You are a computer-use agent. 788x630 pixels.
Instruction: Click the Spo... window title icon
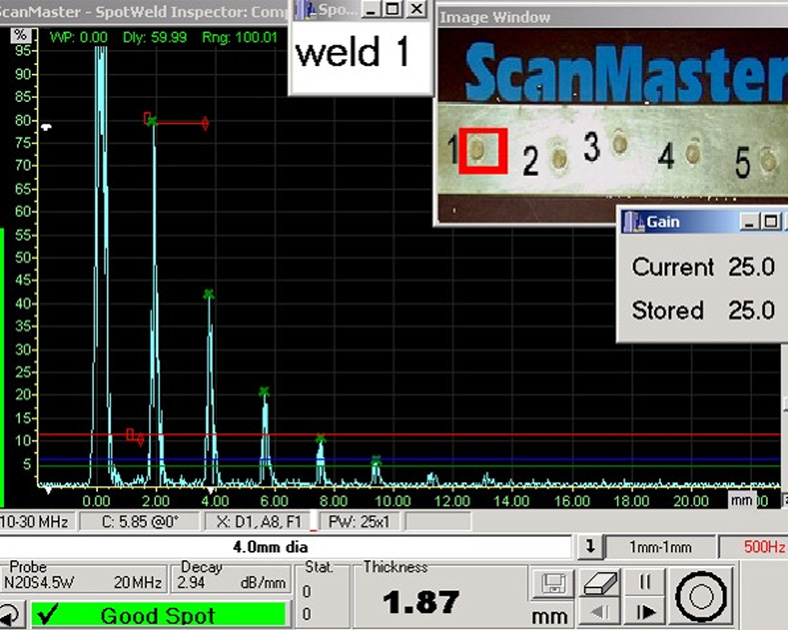pos(305,10)
